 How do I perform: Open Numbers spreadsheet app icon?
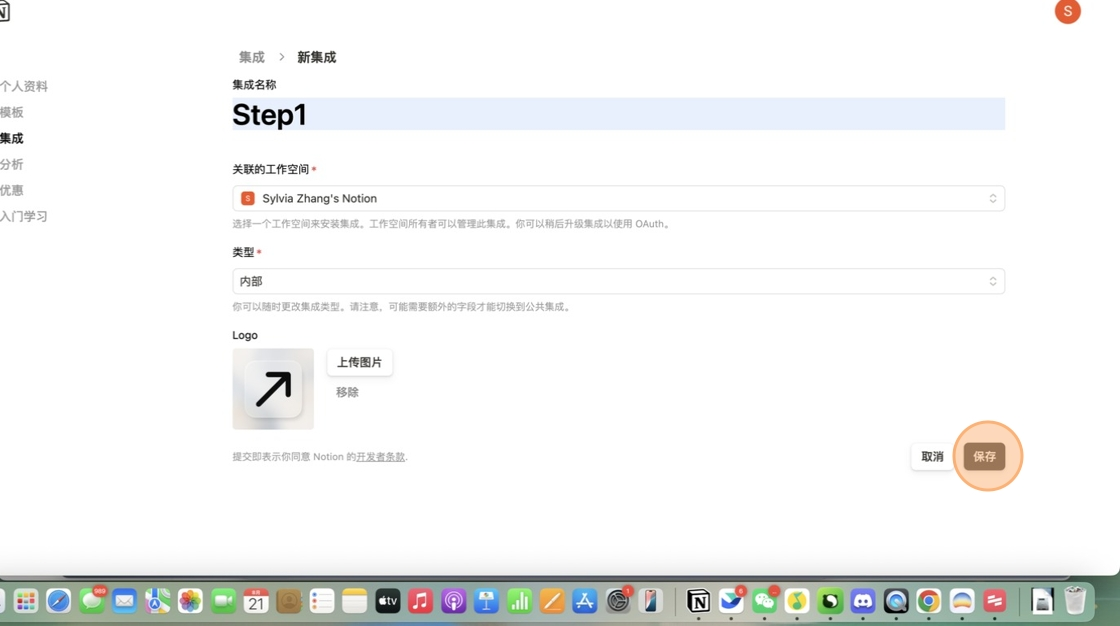point(520,601)
